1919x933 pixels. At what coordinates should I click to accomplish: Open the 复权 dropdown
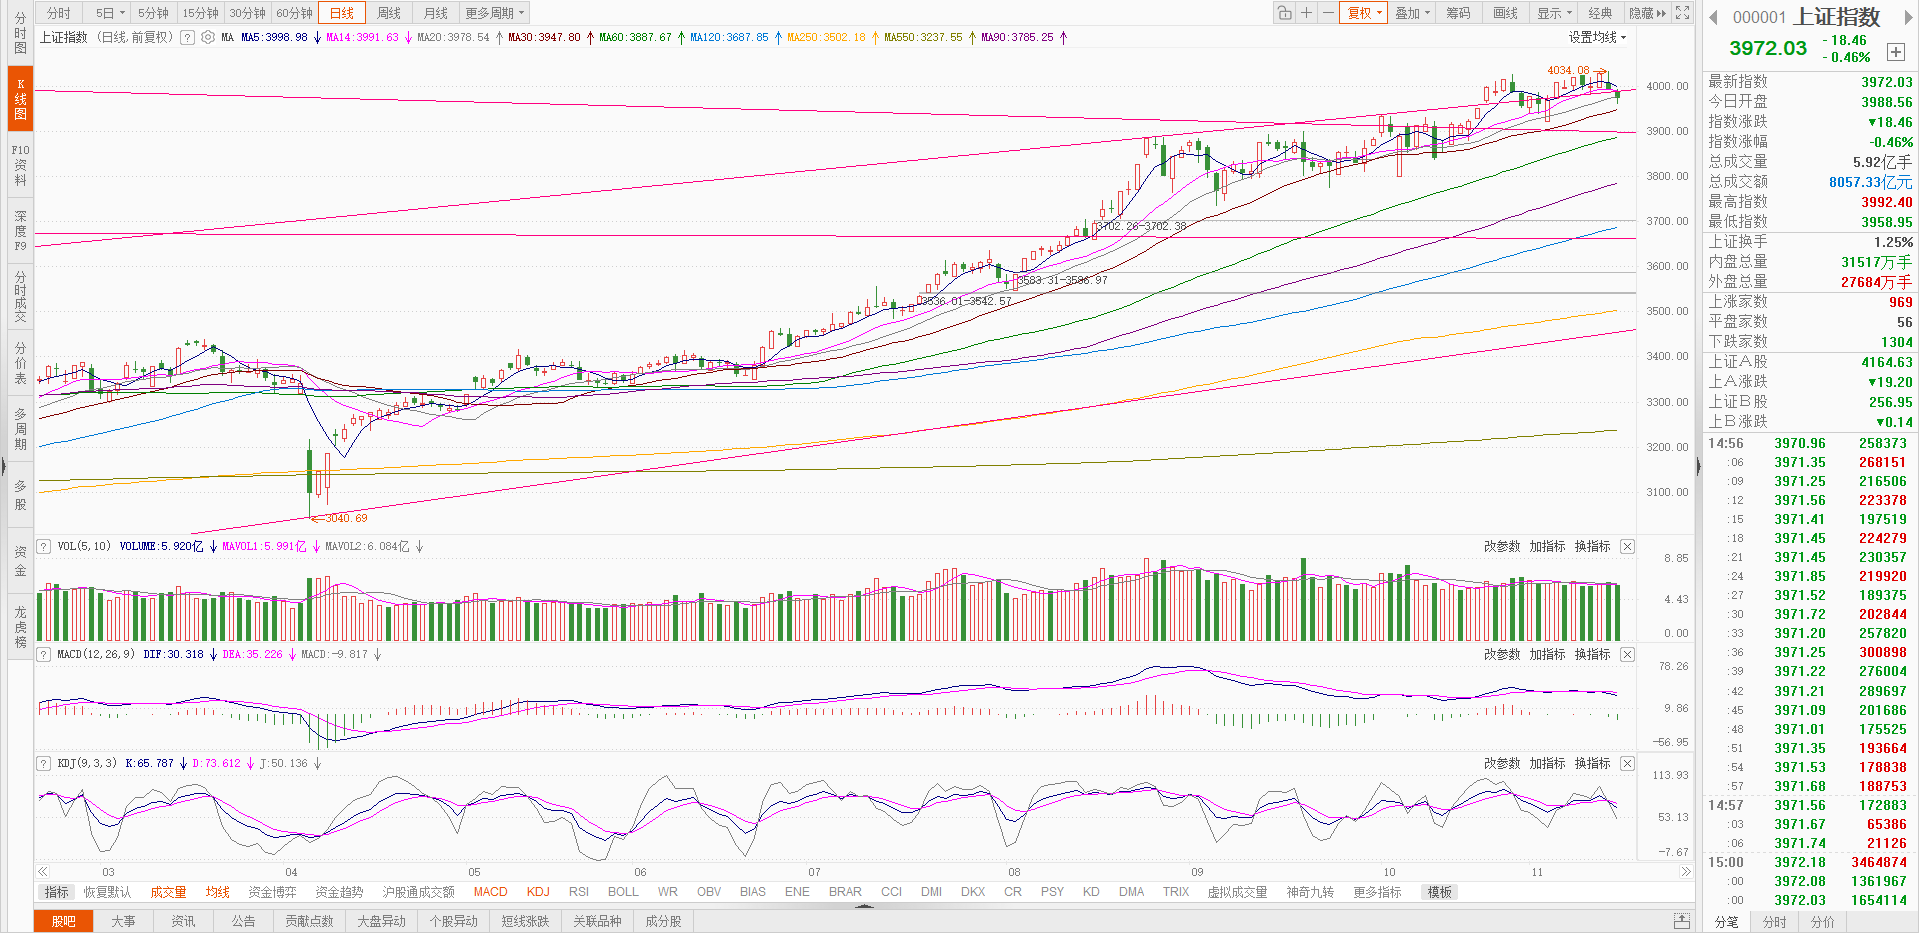[1364, 13]
